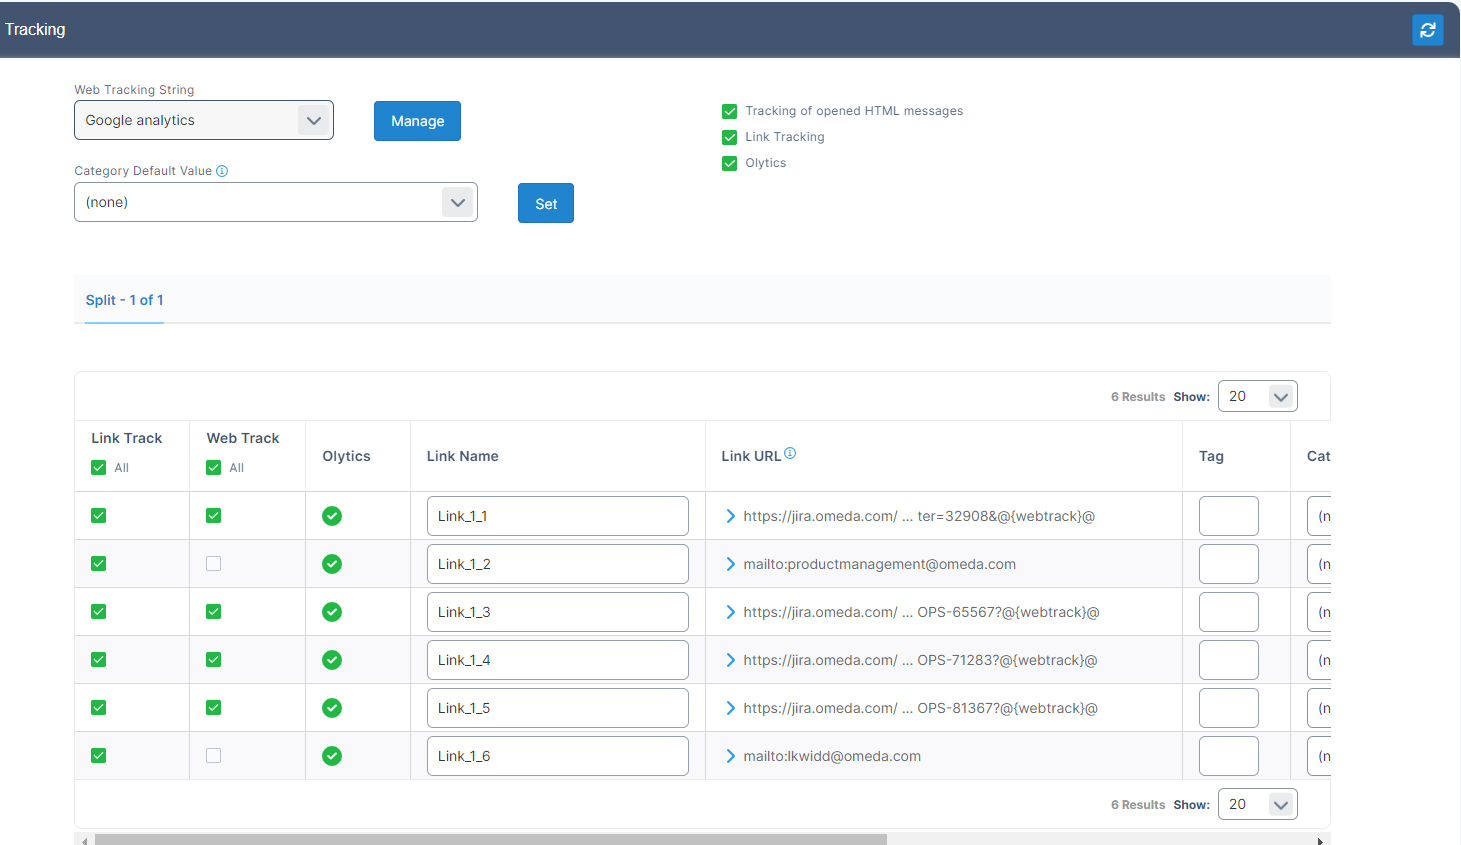
Task: Click the horizontal scrollbar thumb below the table
Action: pyautogui.click(x=490, y=840)
